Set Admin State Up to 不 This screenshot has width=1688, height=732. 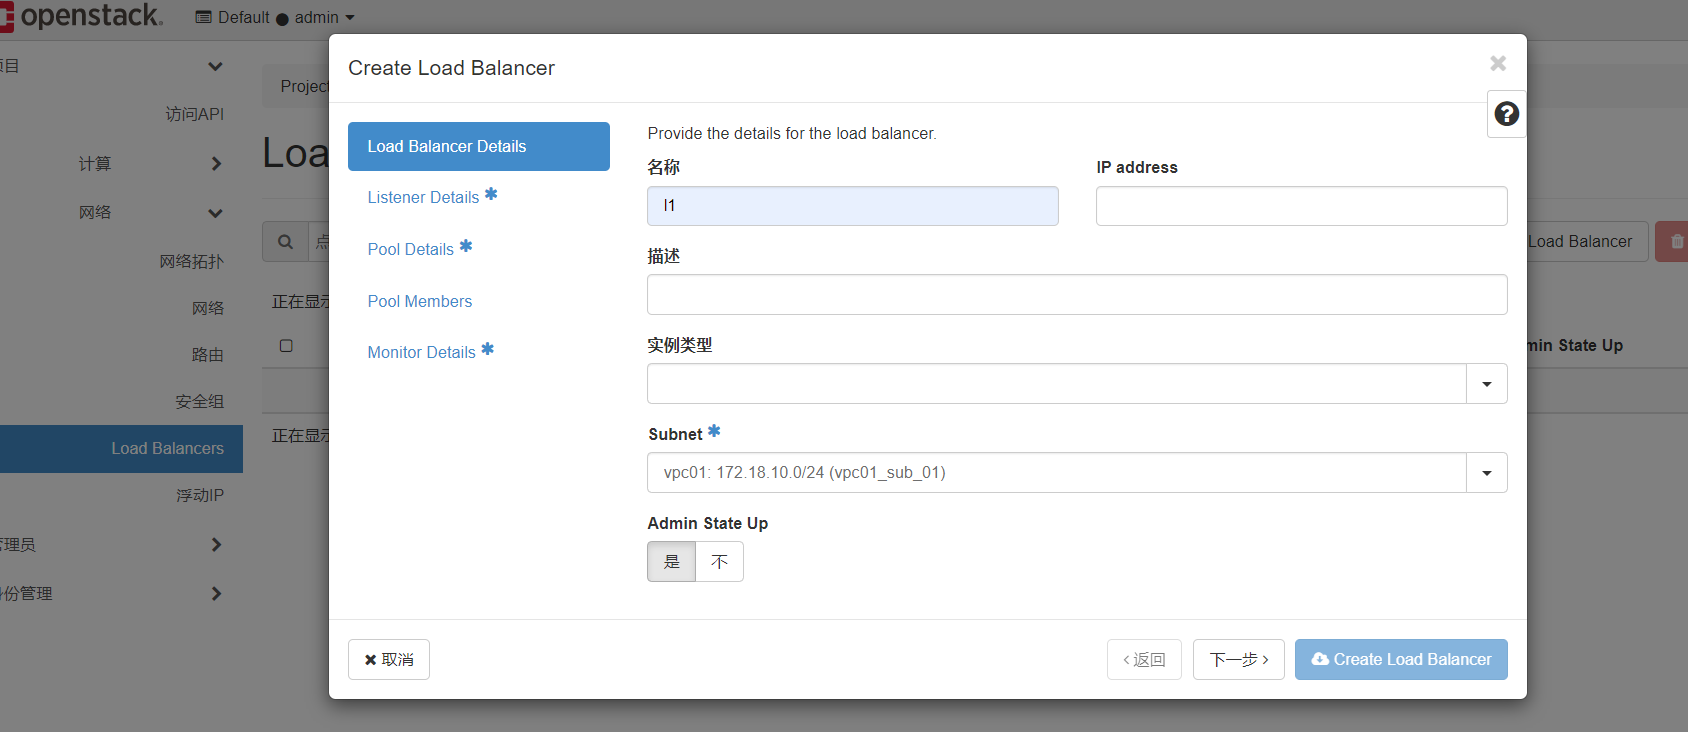pos(719,561)
